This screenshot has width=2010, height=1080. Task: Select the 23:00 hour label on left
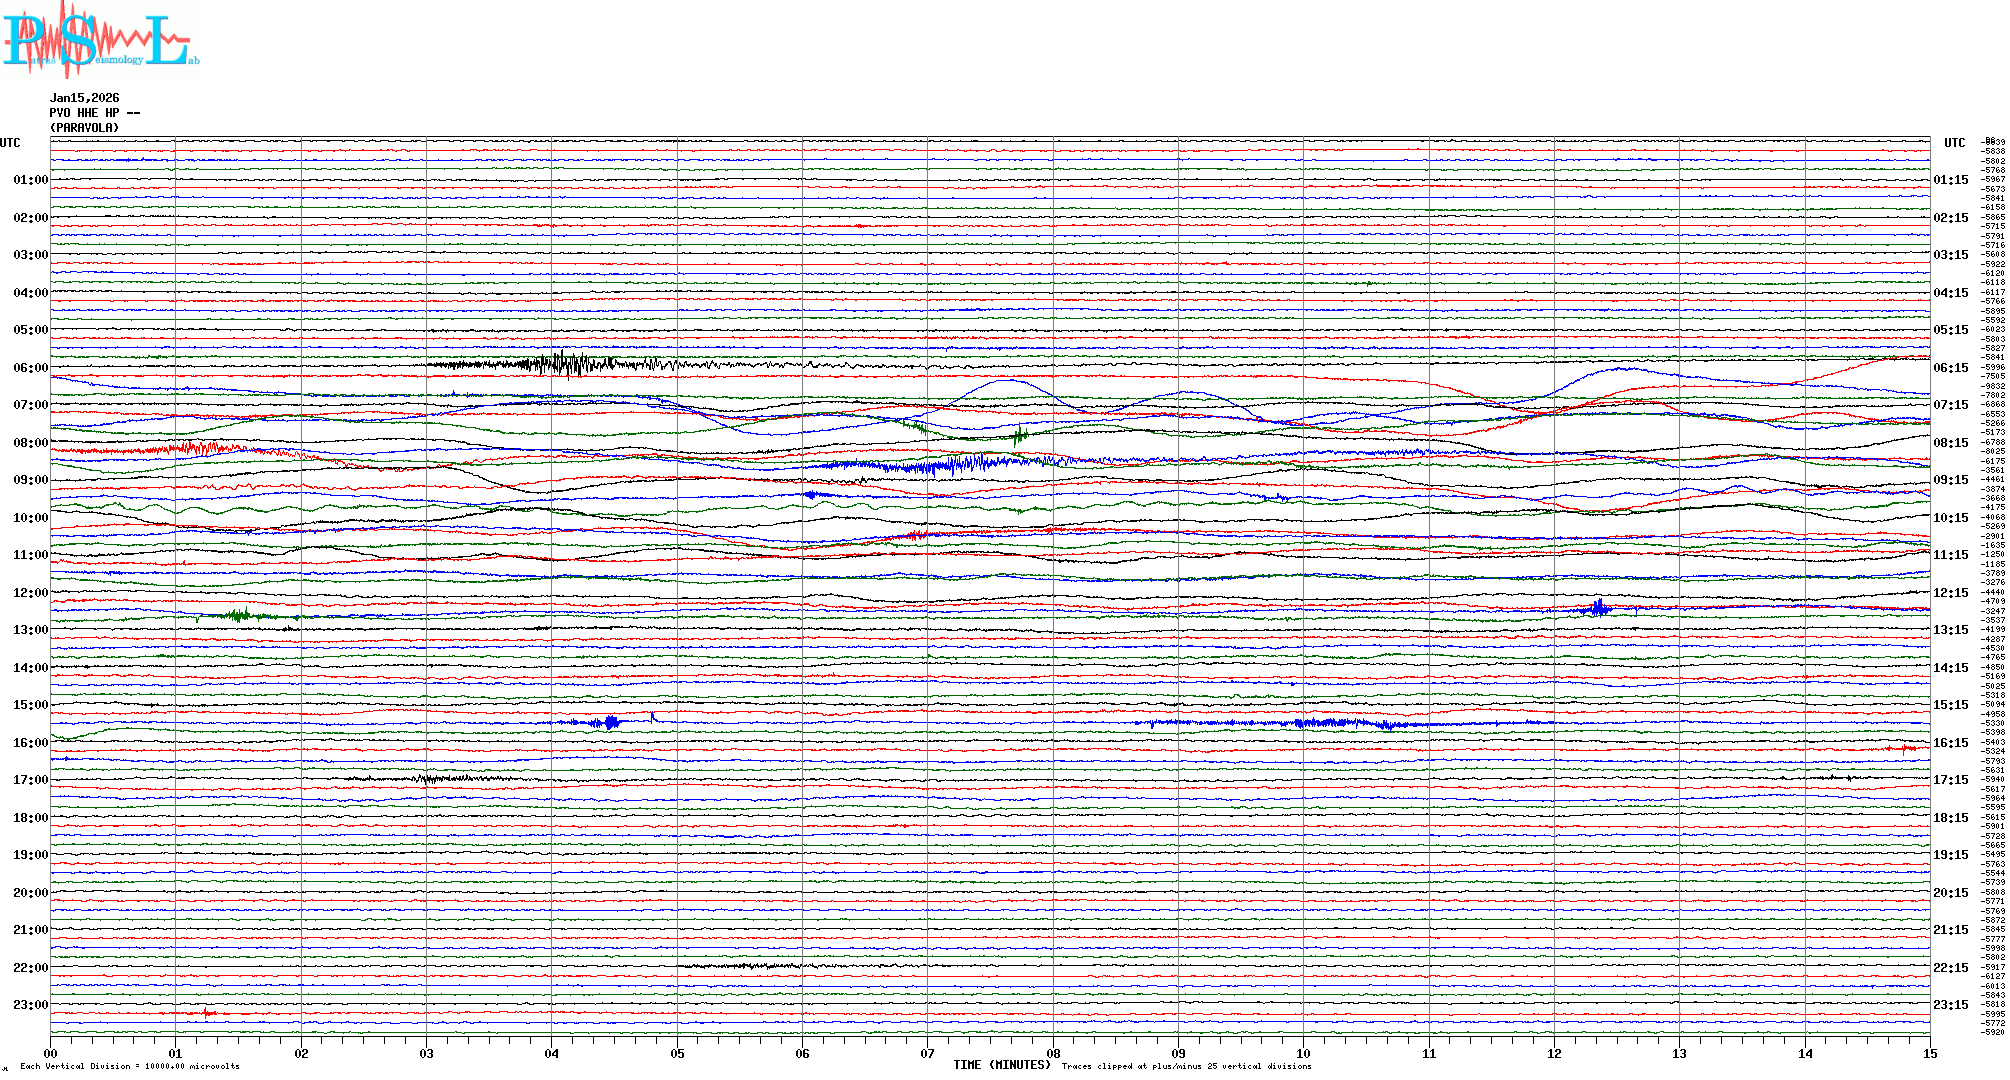(x=30, y=1005)
